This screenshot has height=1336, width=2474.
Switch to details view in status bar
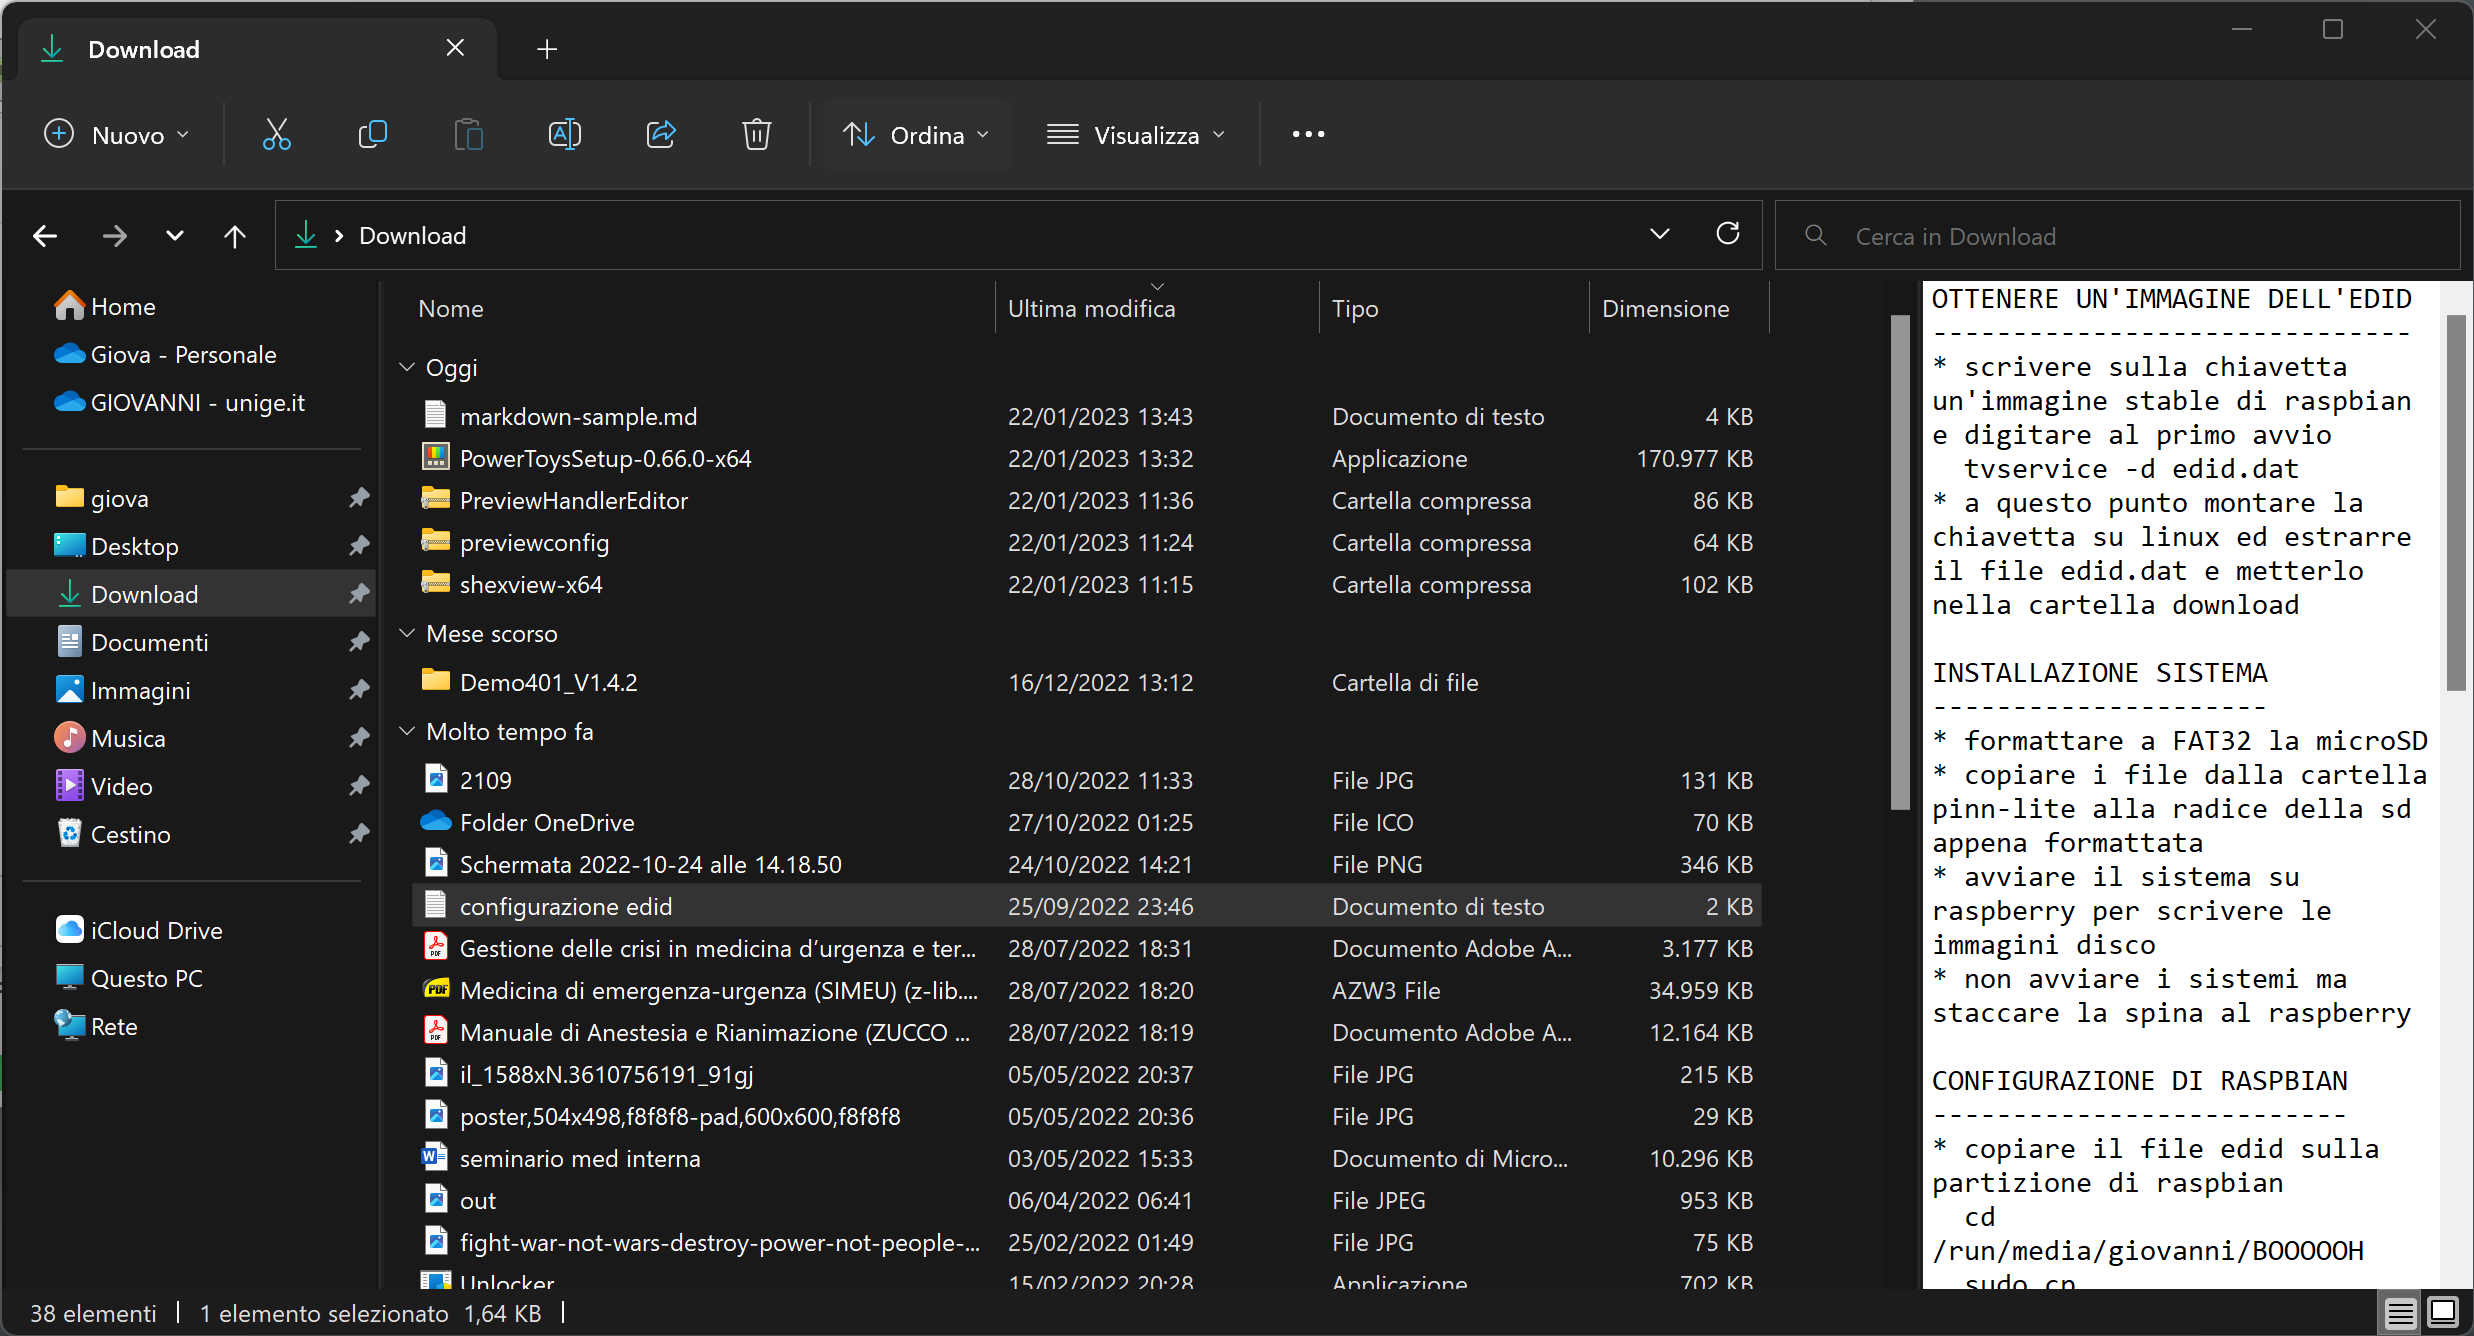pos(2400,1312)
